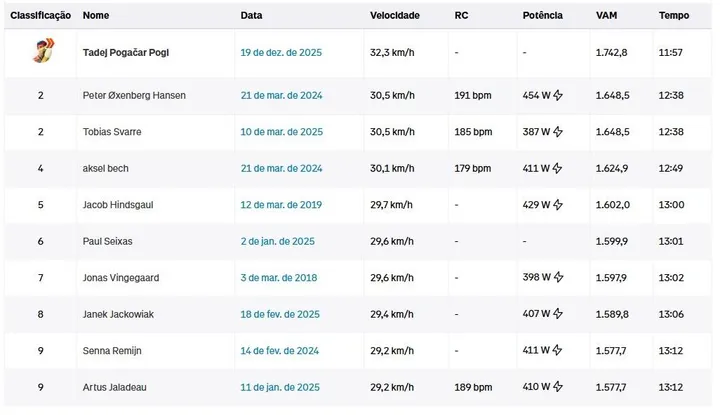Click the Velocidade column header
Viewport: 720px width, 415px height.
[x=395, y=15]
